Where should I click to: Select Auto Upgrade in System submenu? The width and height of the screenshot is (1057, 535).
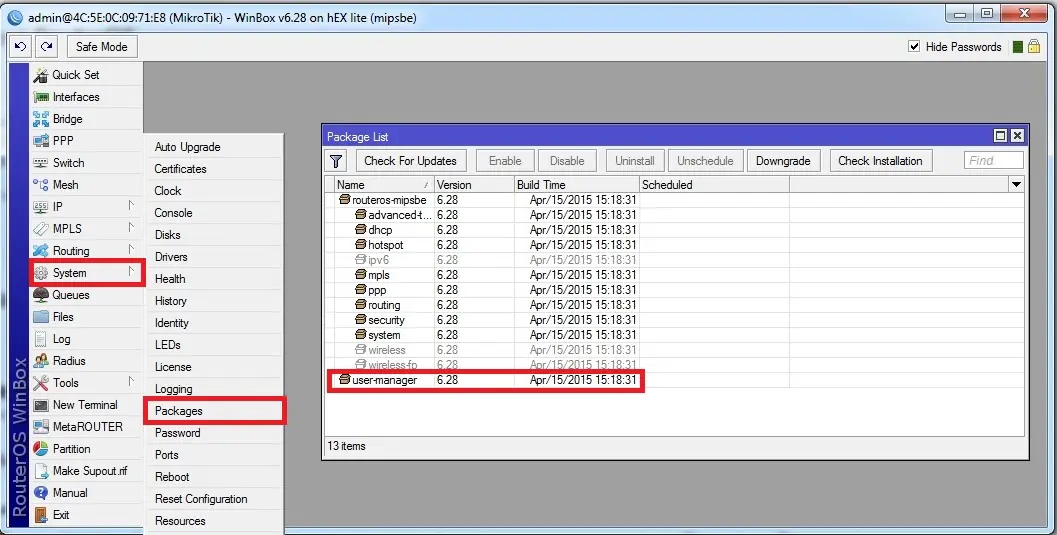(215, 147)
